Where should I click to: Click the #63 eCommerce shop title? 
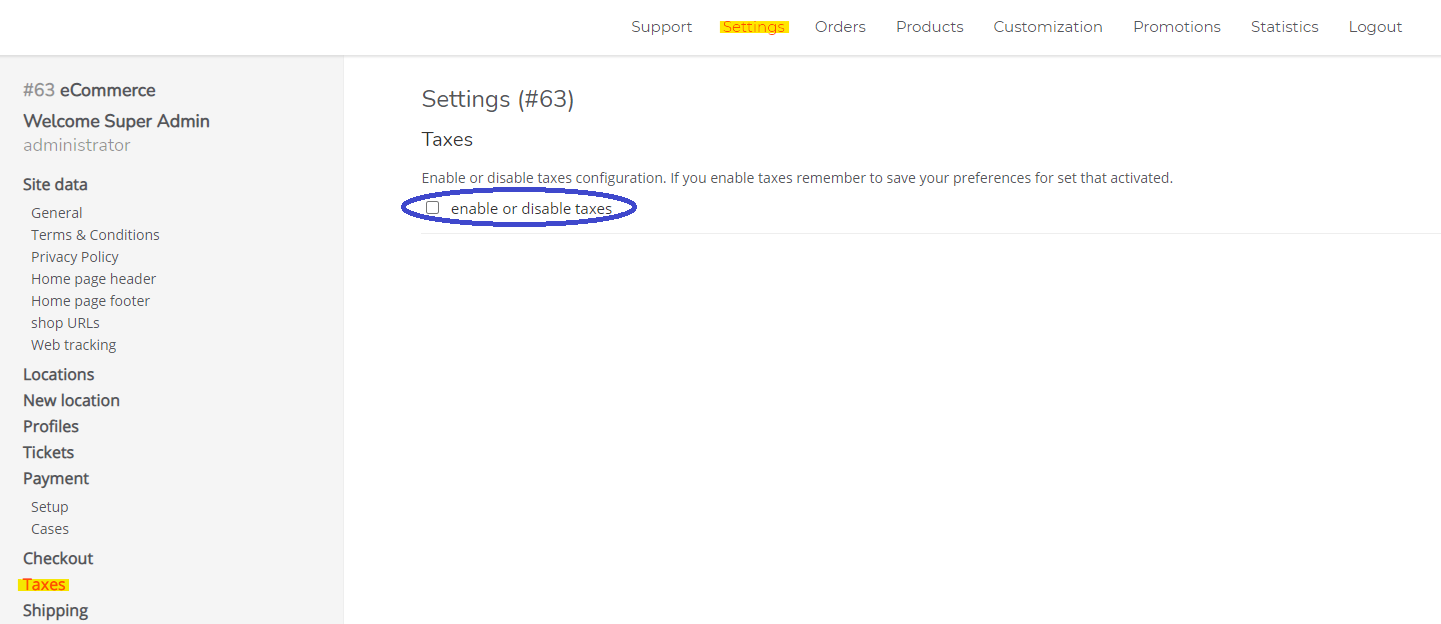(x=89, y=90)
